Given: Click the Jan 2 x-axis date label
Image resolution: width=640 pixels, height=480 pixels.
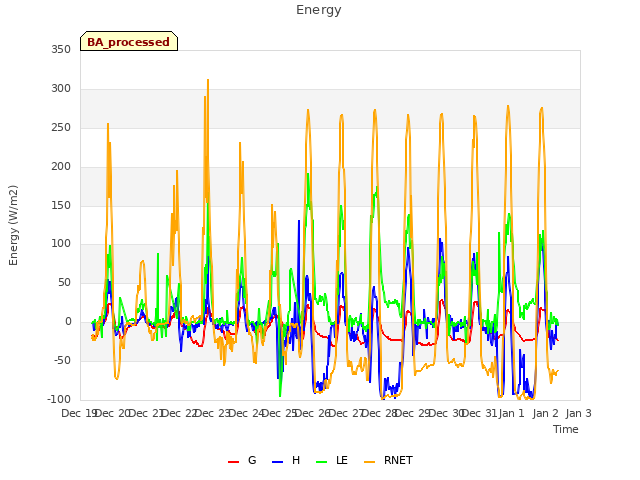Looking at the screenshot, I should [545, 413].
